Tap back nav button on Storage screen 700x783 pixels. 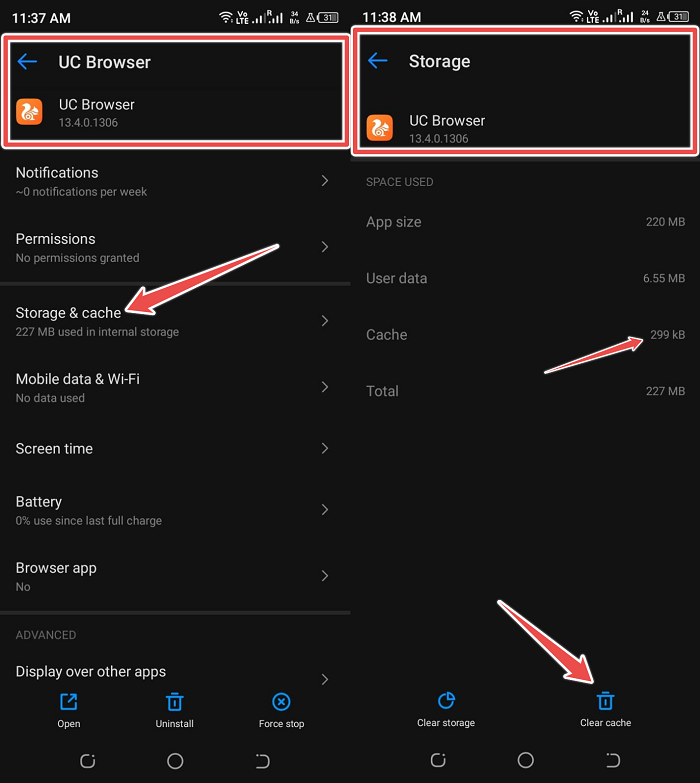[613, 760]
